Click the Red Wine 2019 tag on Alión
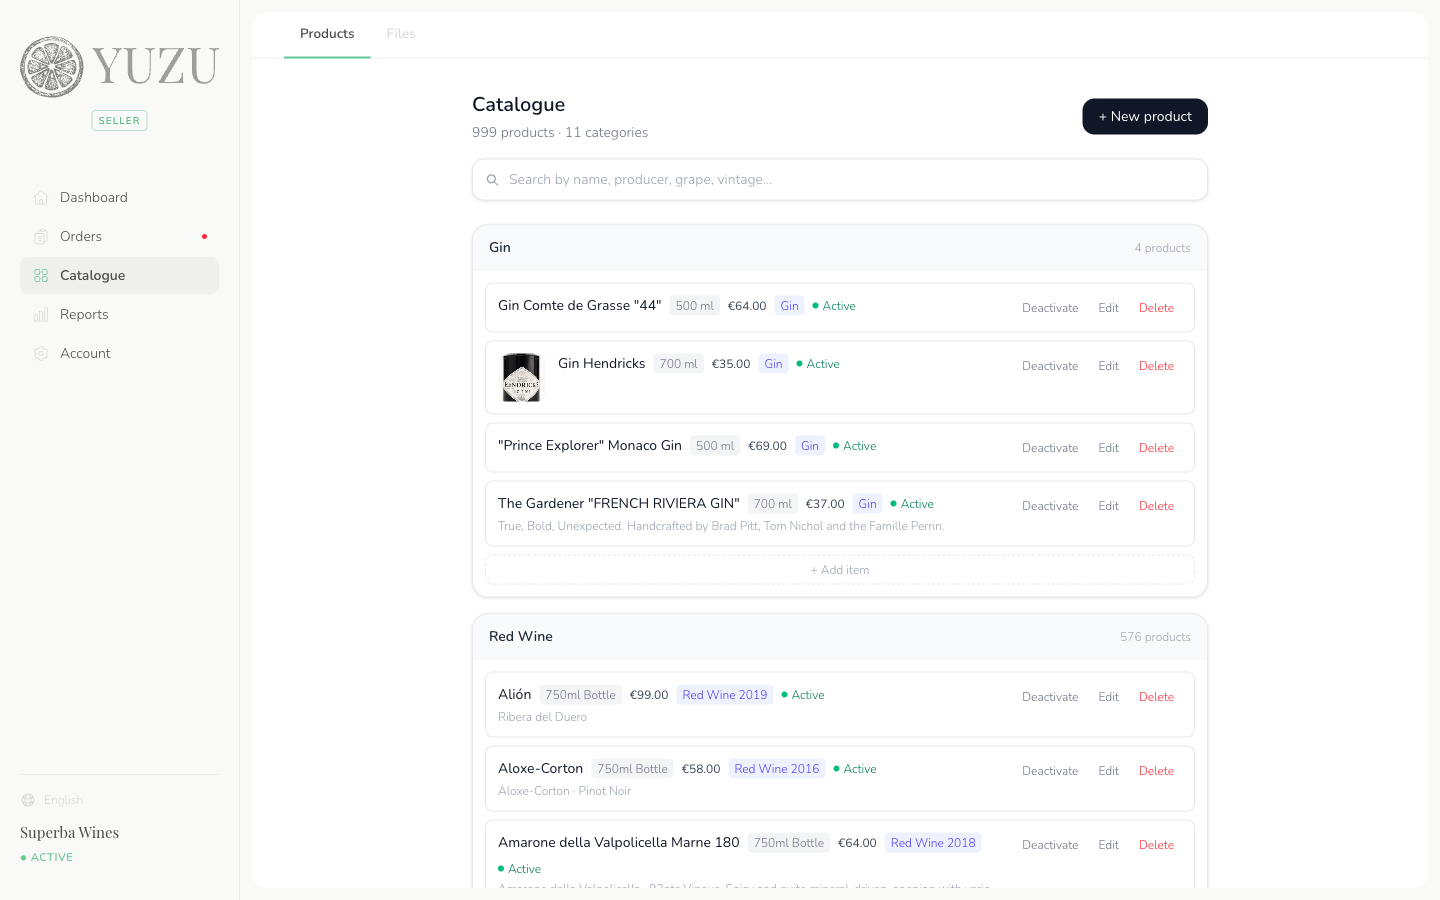 (x=725, y=695)
